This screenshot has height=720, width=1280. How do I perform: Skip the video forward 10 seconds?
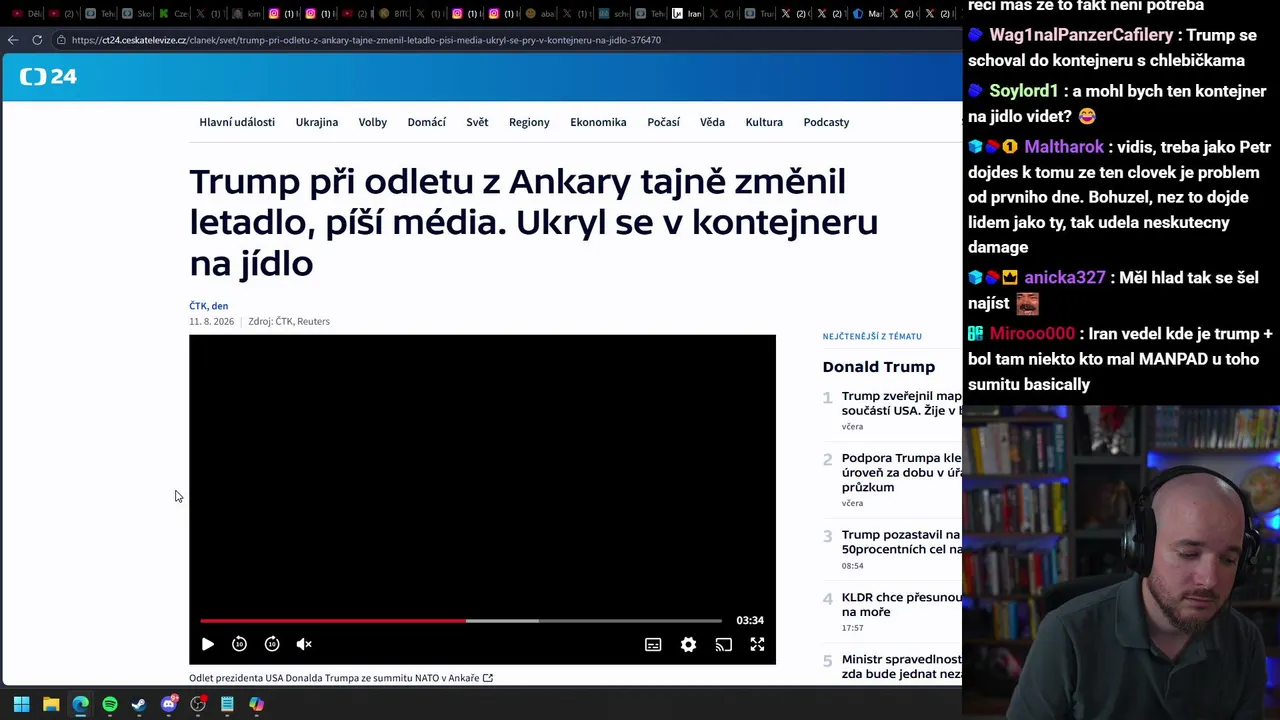pyautogui.click(x=272, y=644)
